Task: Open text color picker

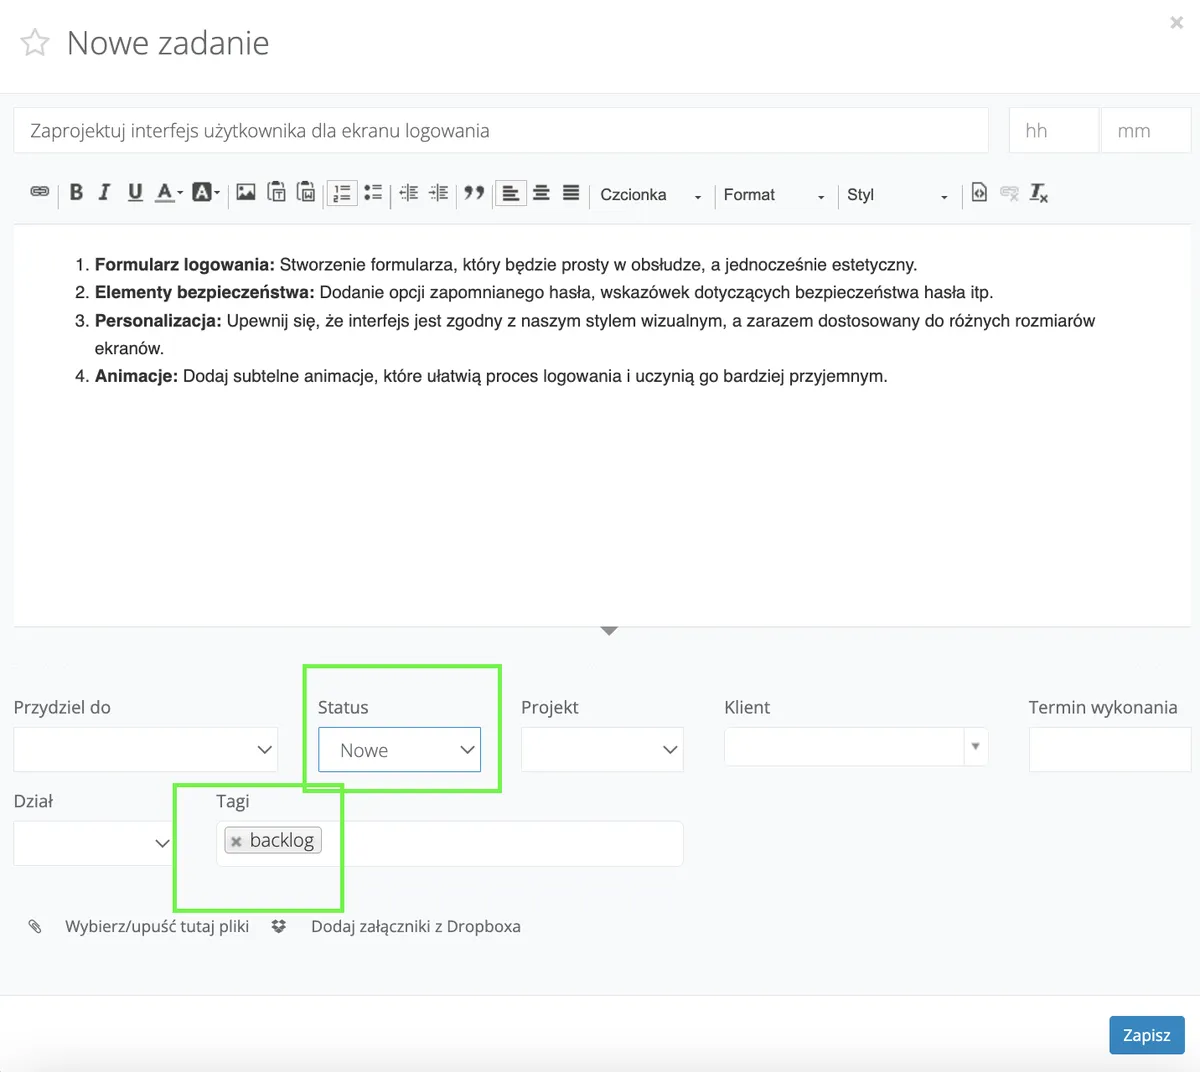Action: 169,192
